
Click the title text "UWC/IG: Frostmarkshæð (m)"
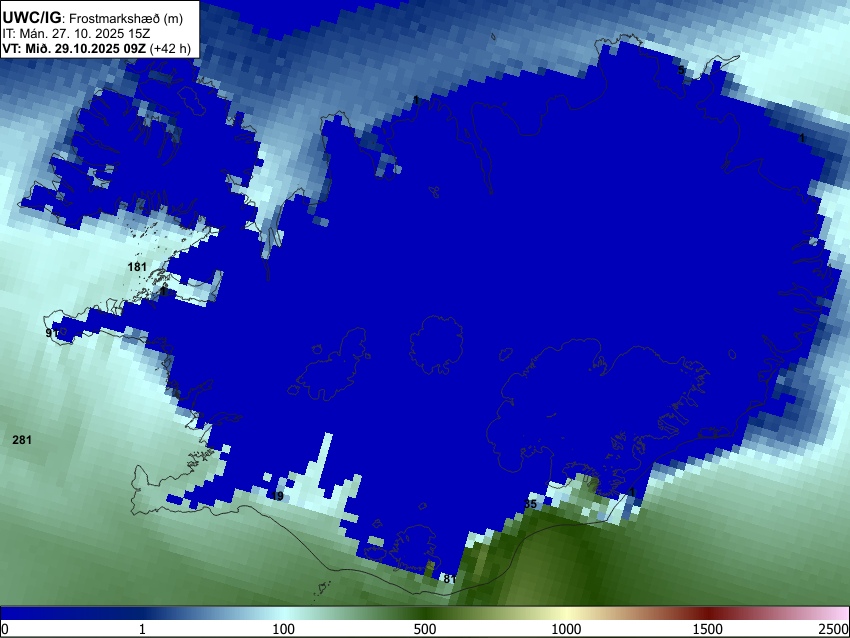coord(93,18)
